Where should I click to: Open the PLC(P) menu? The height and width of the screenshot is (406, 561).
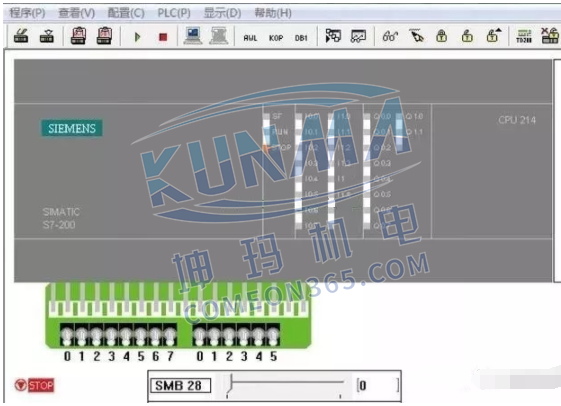point(174,13)
